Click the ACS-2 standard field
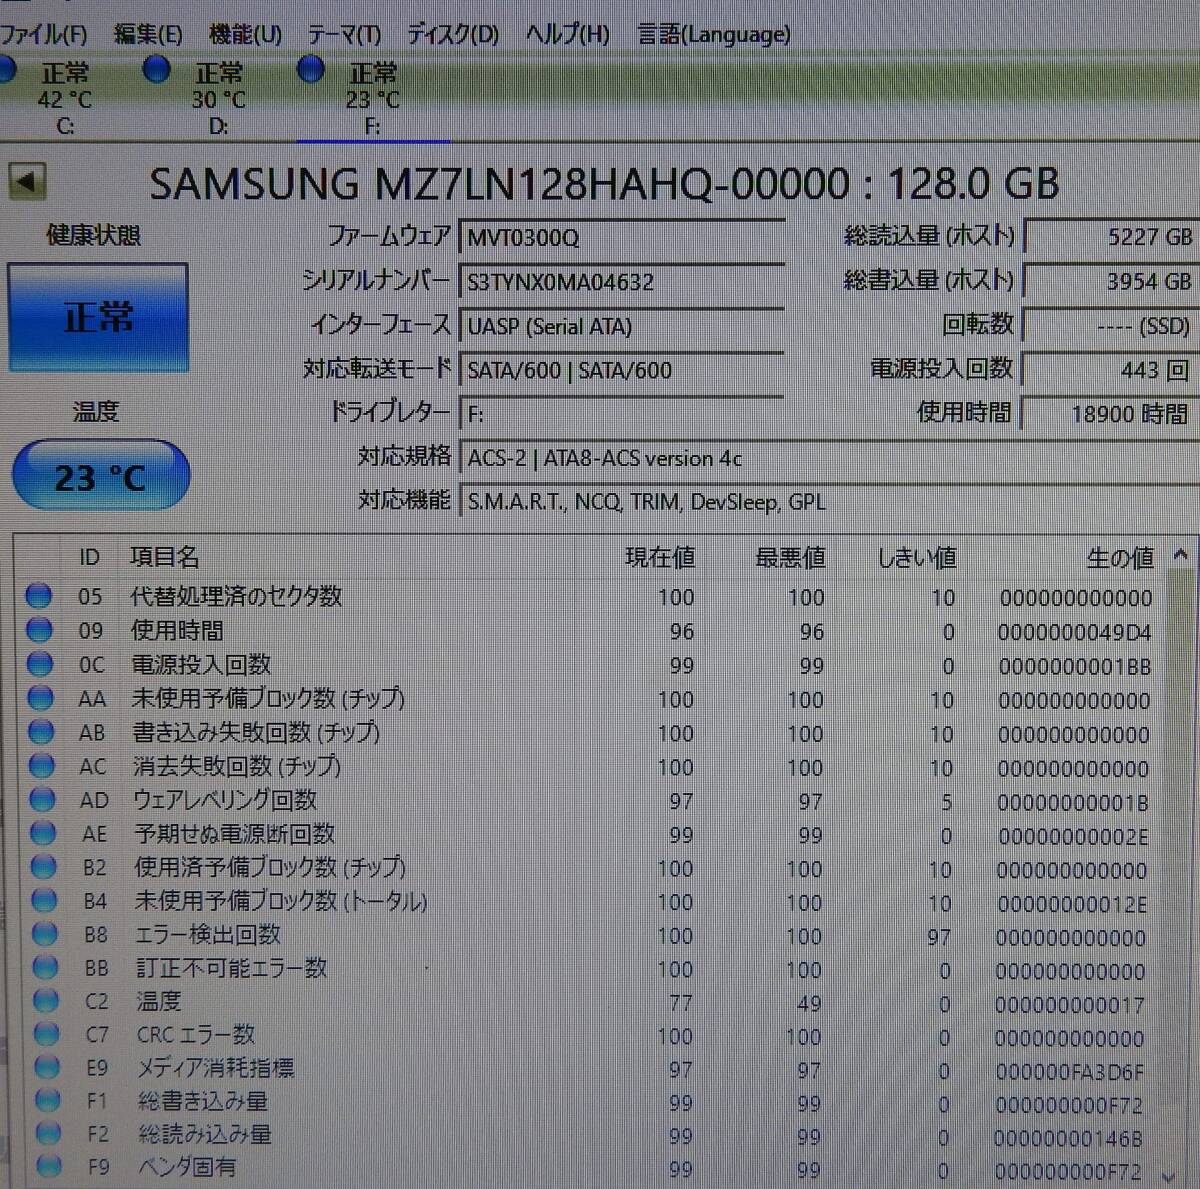1200x1189 pixels. click(x=828, y=458)
